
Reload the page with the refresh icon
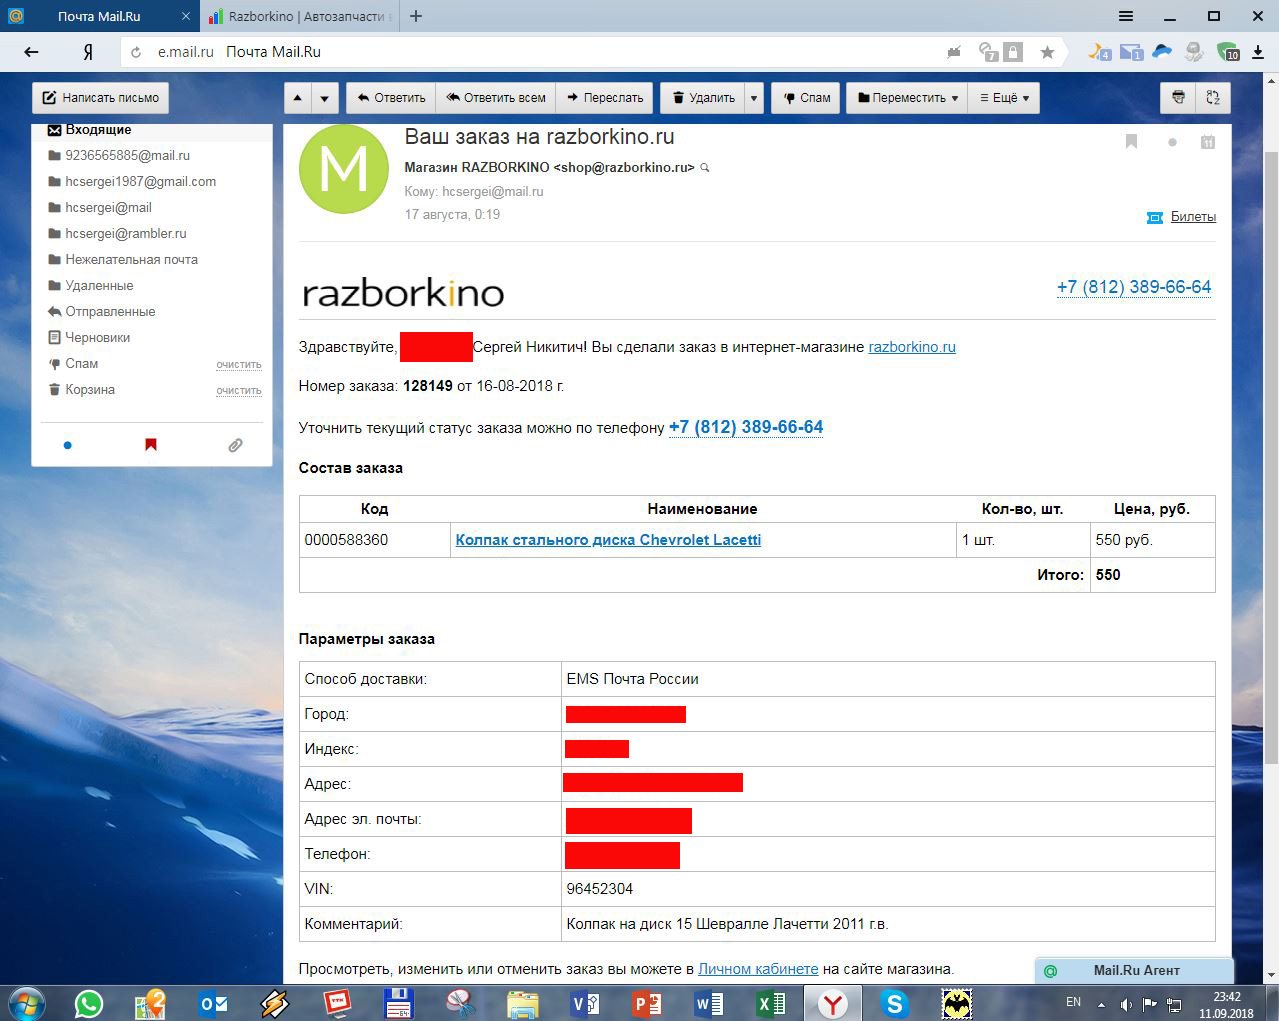tap(134, 52)
